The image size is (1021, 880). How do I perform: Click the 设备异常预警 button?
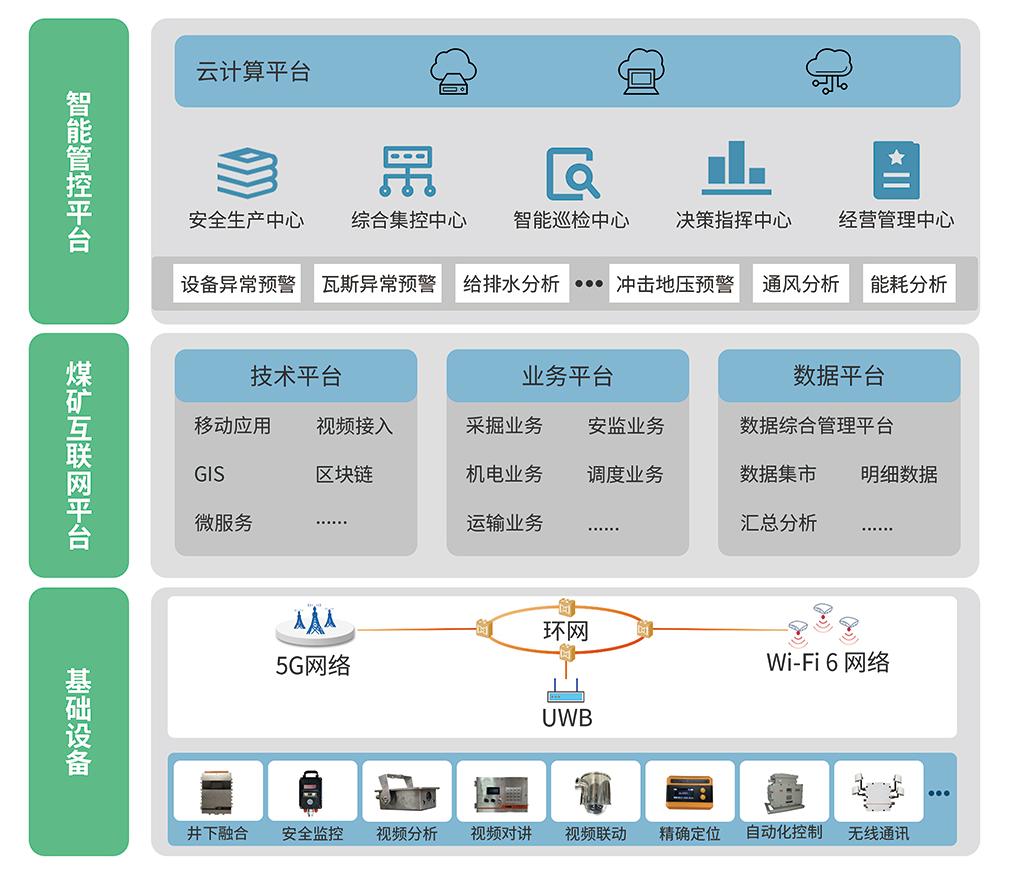tap(238, 284)
